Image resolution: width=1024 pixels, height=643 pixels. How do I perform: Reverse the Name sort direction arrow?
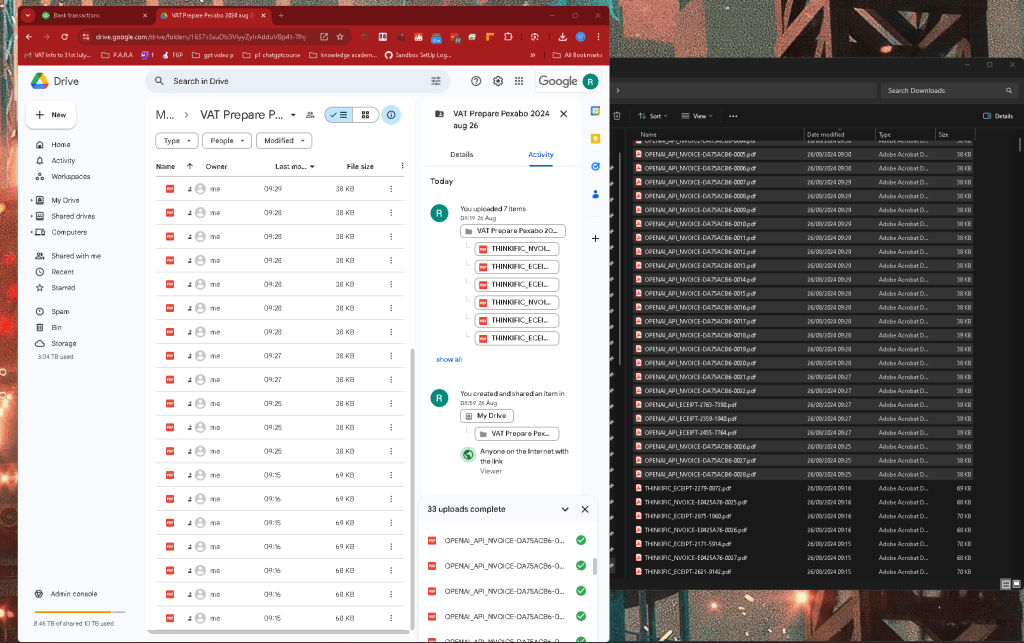pos(189,166)
